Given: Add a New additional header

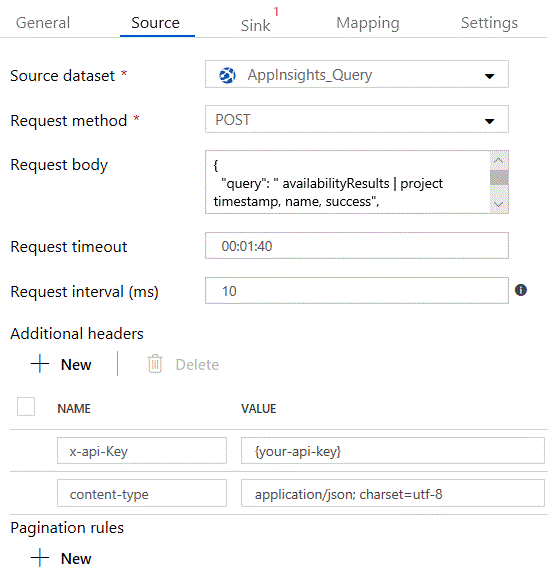Looking at the screenshot, I should 61,364.
